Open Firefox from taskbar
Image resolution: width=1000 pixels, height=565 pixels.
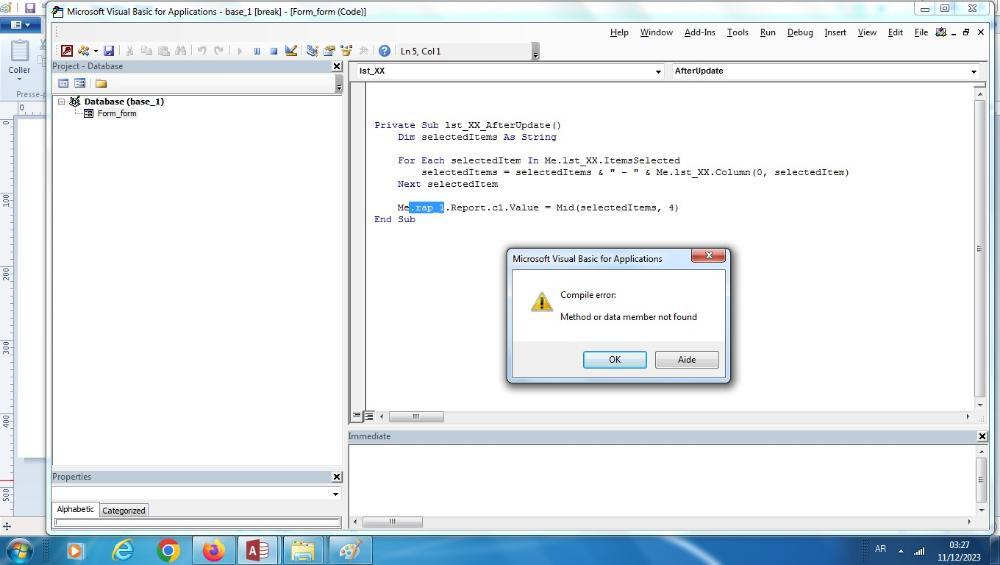click(213, 550)
